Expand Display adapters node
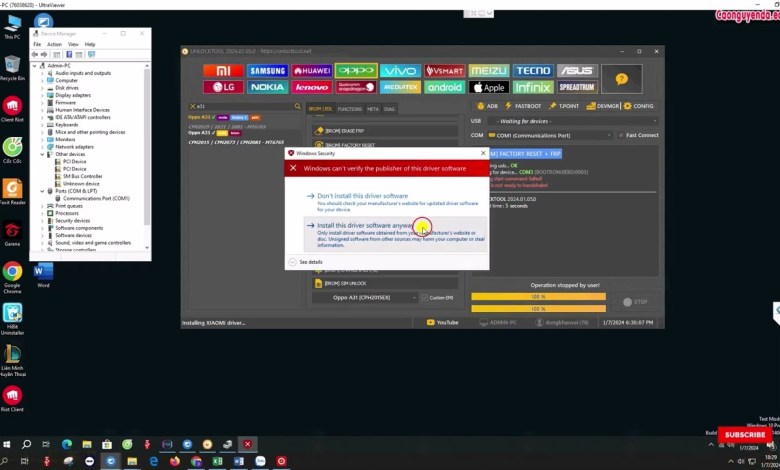780x470 pixels. 42,95
